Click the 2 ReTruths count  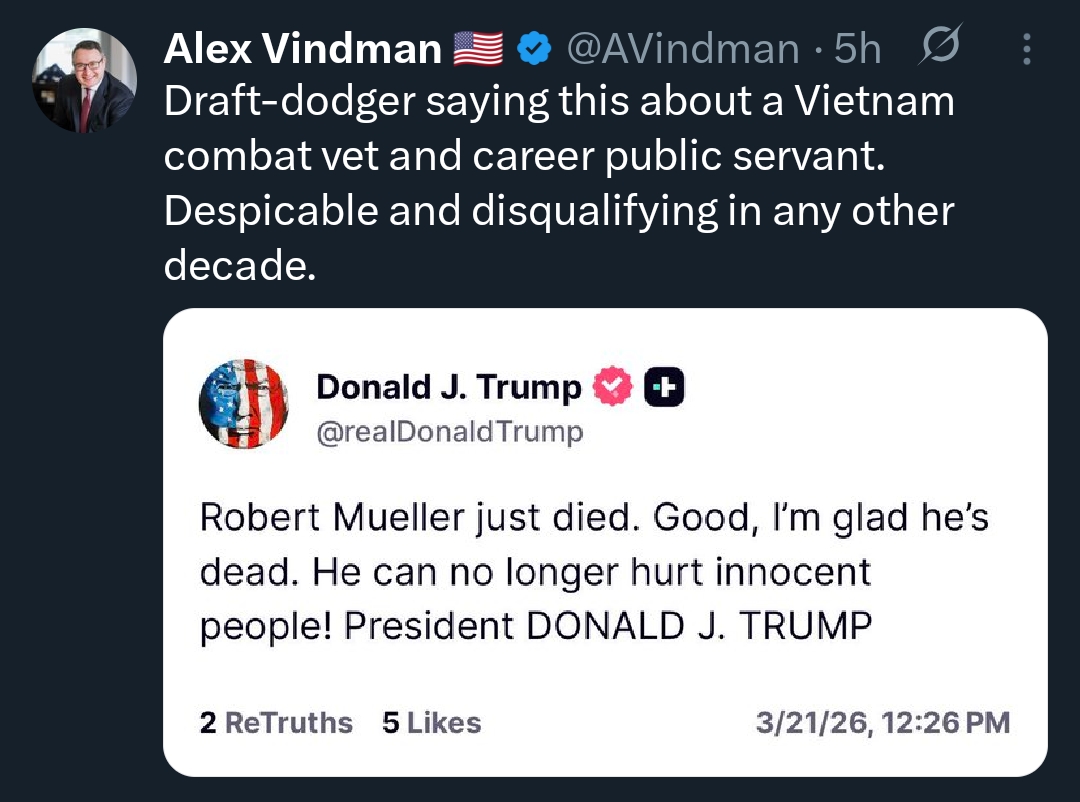pyautogui.click(x=276, y=723)
